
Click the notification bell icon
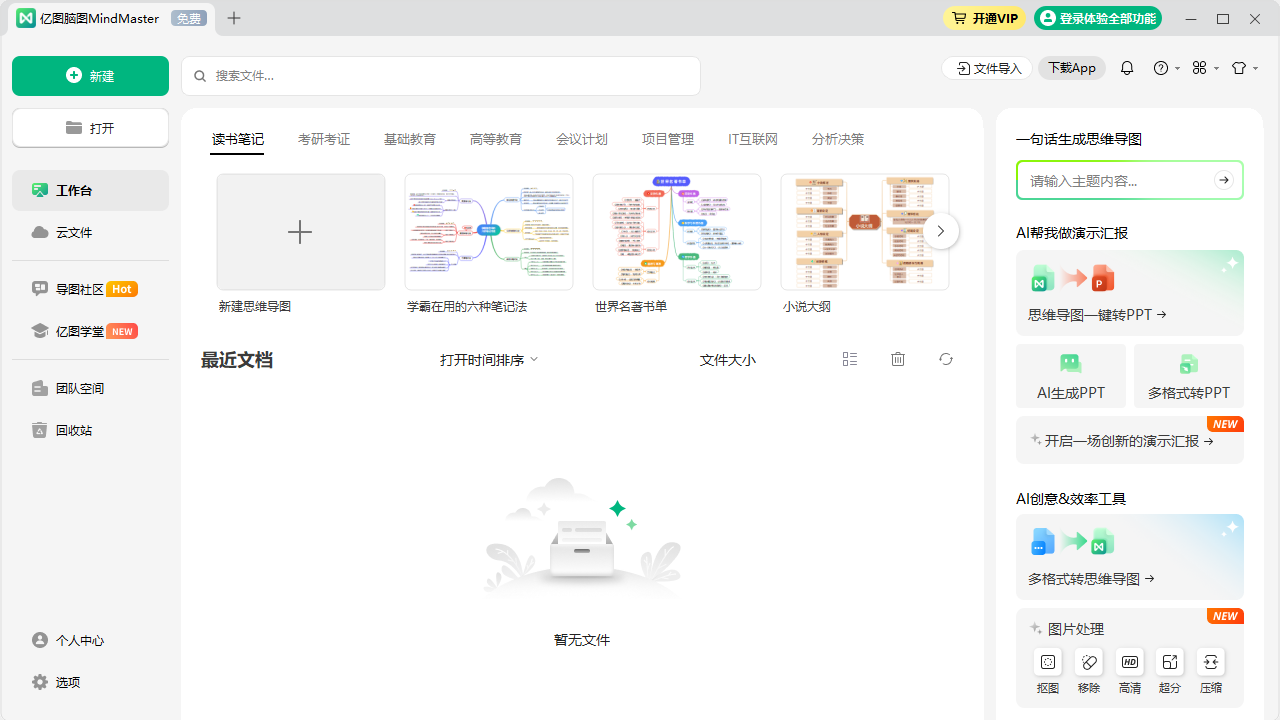(1127, 68)
